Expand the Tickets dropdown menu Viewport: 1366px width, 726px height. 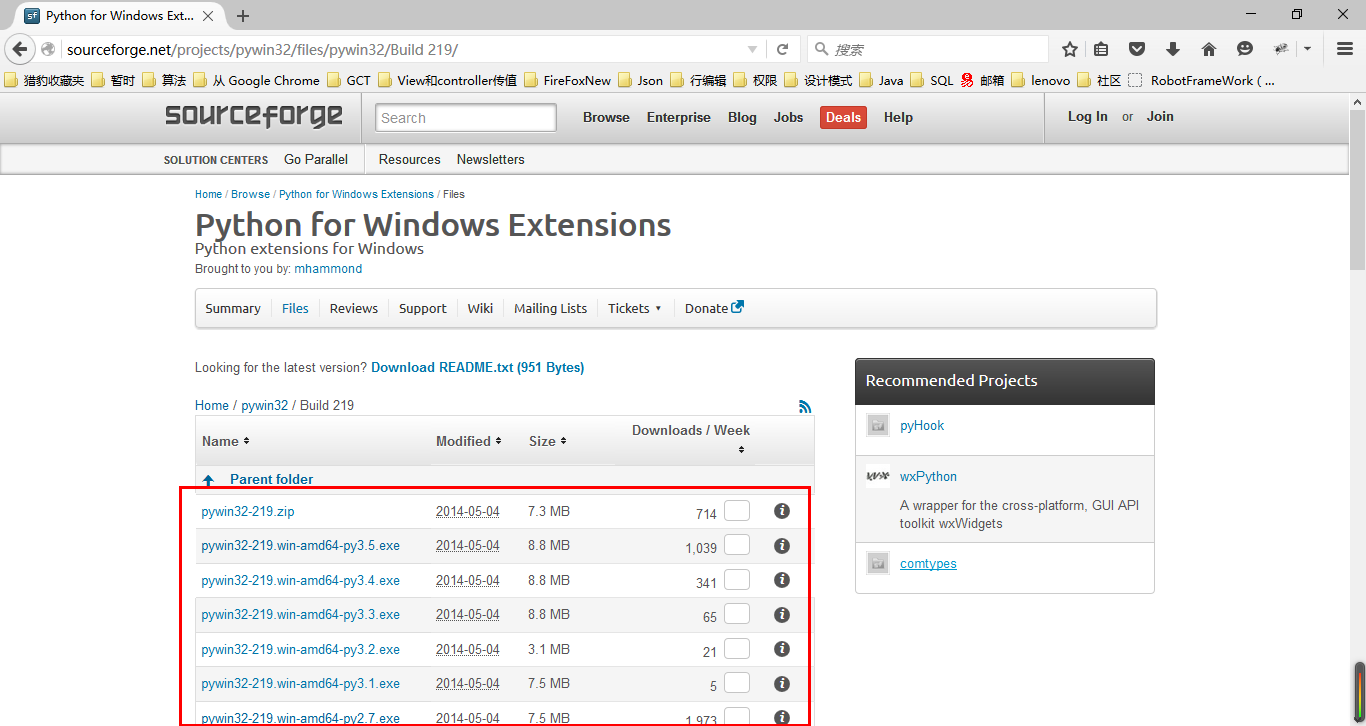click(635, 308)
